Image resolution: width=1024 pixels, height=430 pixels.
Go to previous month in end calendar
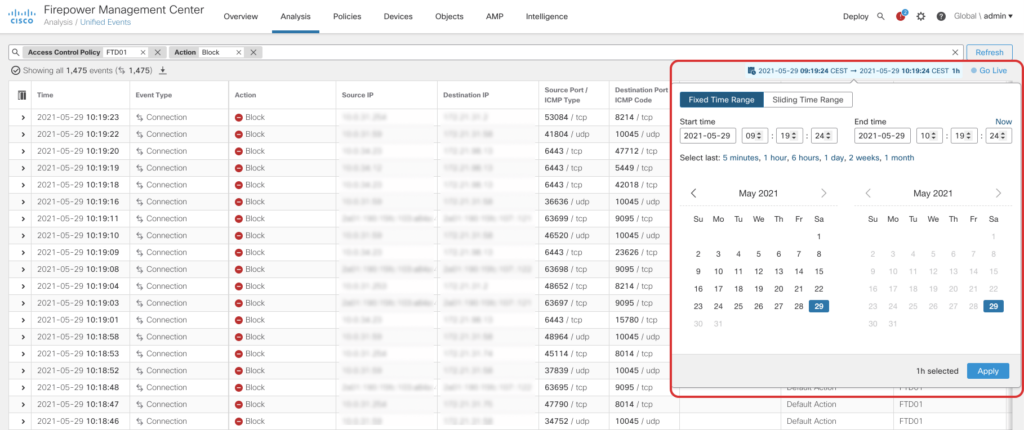868,193
